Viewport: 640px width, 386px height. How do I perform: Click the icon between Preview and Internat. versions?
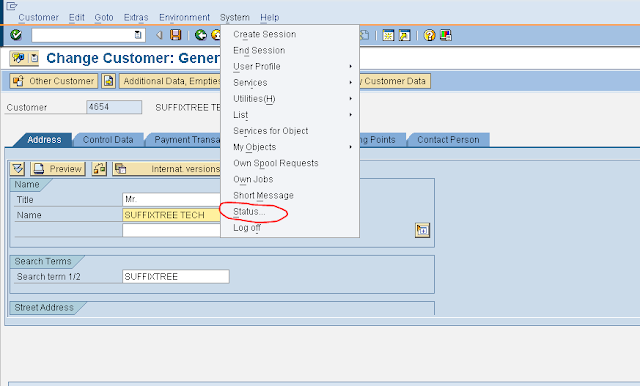[99, 169]
